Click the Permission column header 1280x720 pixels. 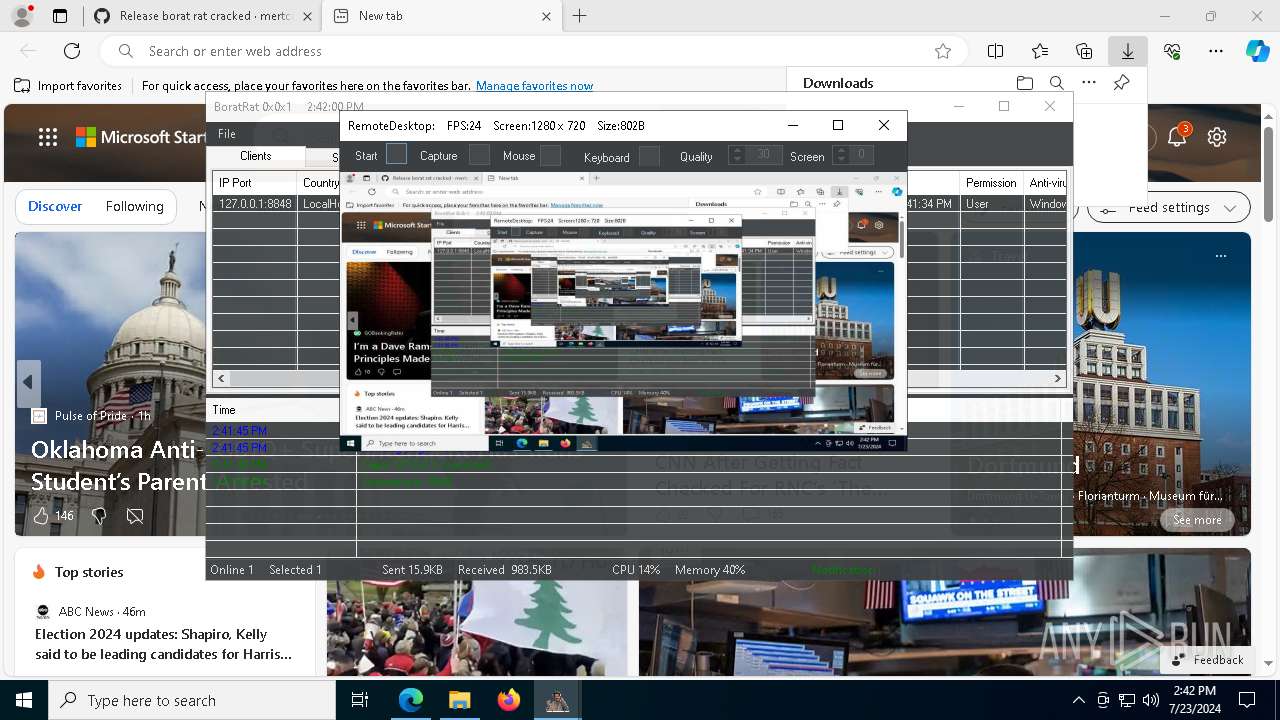(993, 183)
